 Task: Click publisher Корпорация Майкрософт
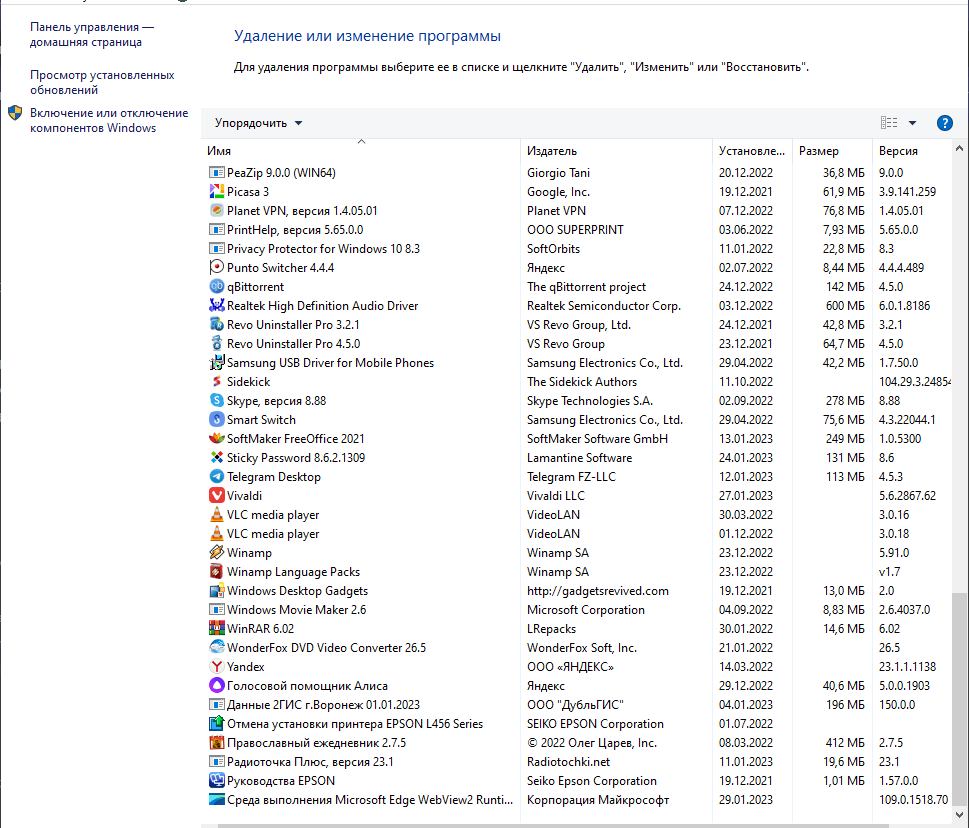tap(598, 800)
